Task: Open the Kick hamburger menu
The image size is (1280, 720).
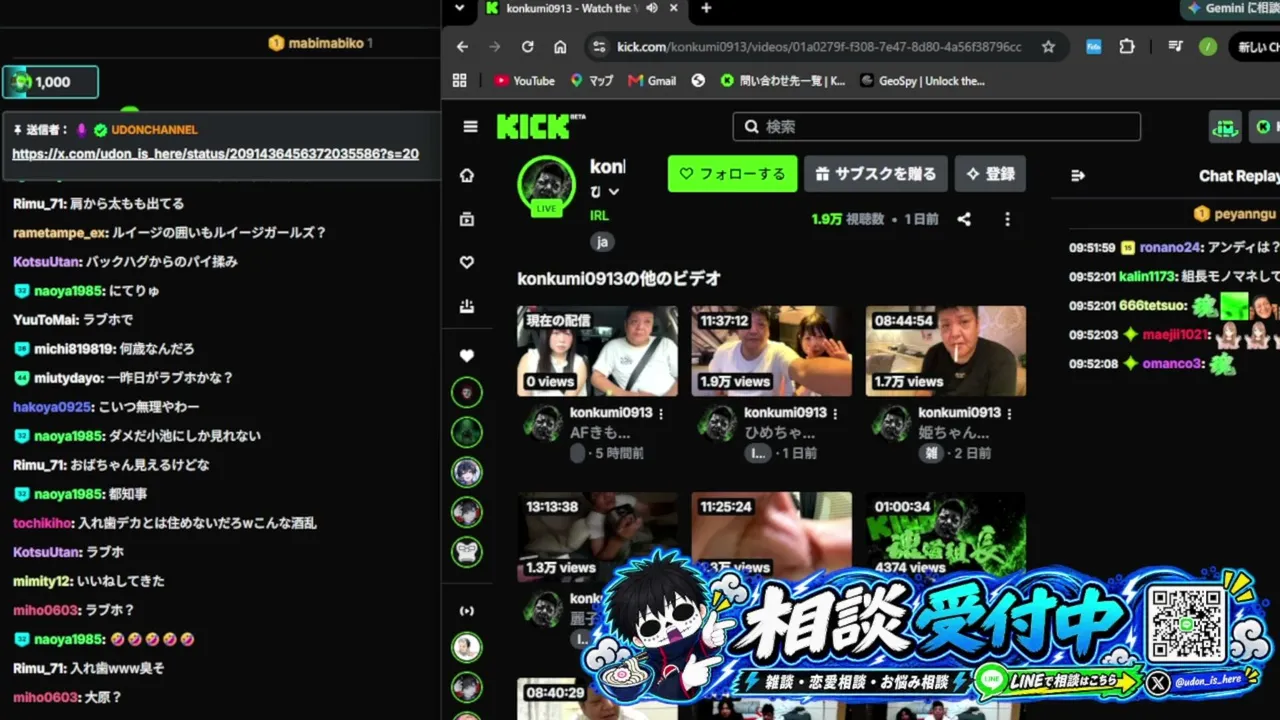Action: pyautogui.click(x=470, y=127)
